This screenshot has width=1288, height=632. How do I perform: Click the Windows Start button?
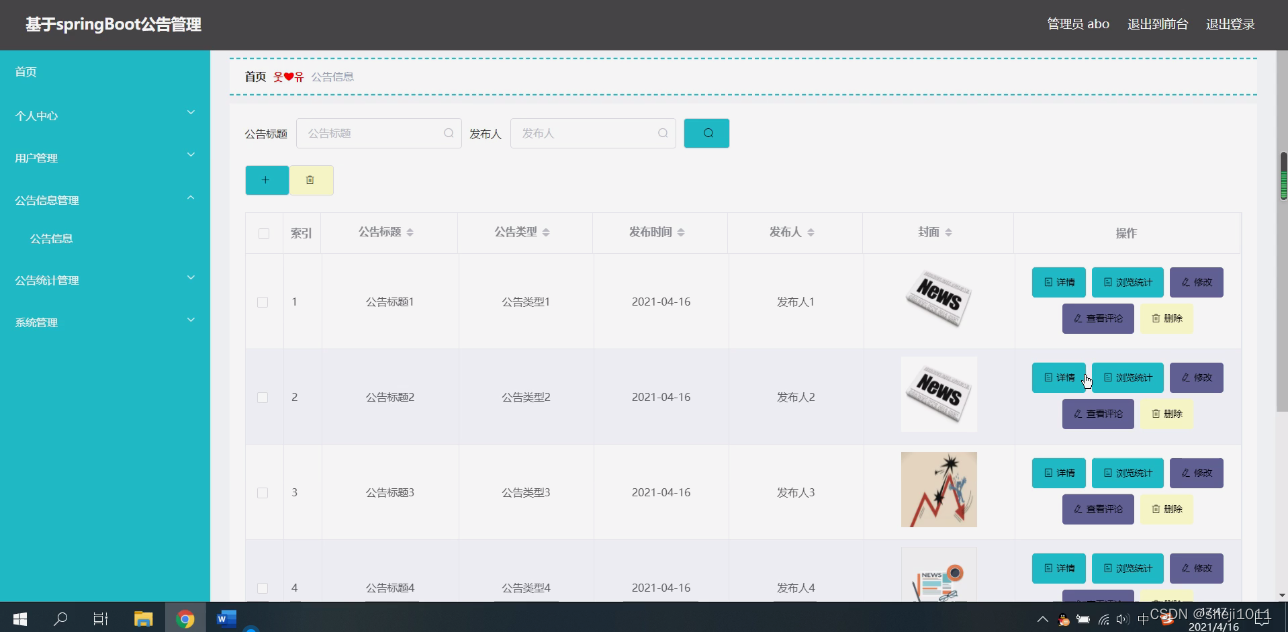(x=19, y=617)
